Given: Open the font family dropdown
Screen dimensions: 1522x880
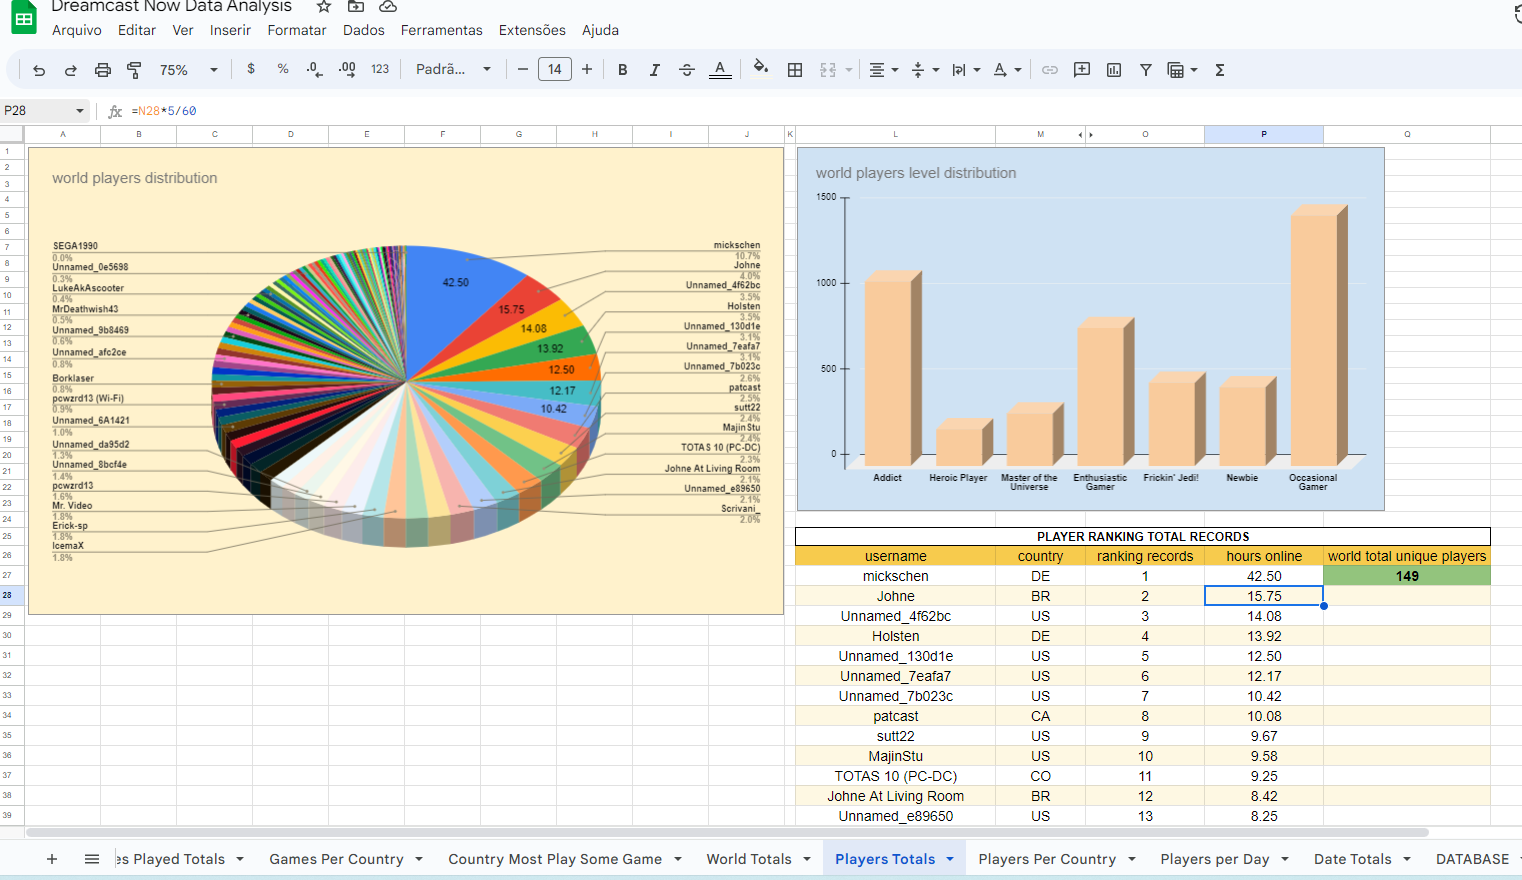Looking at the screenshot, I should [x=454, y=69].
